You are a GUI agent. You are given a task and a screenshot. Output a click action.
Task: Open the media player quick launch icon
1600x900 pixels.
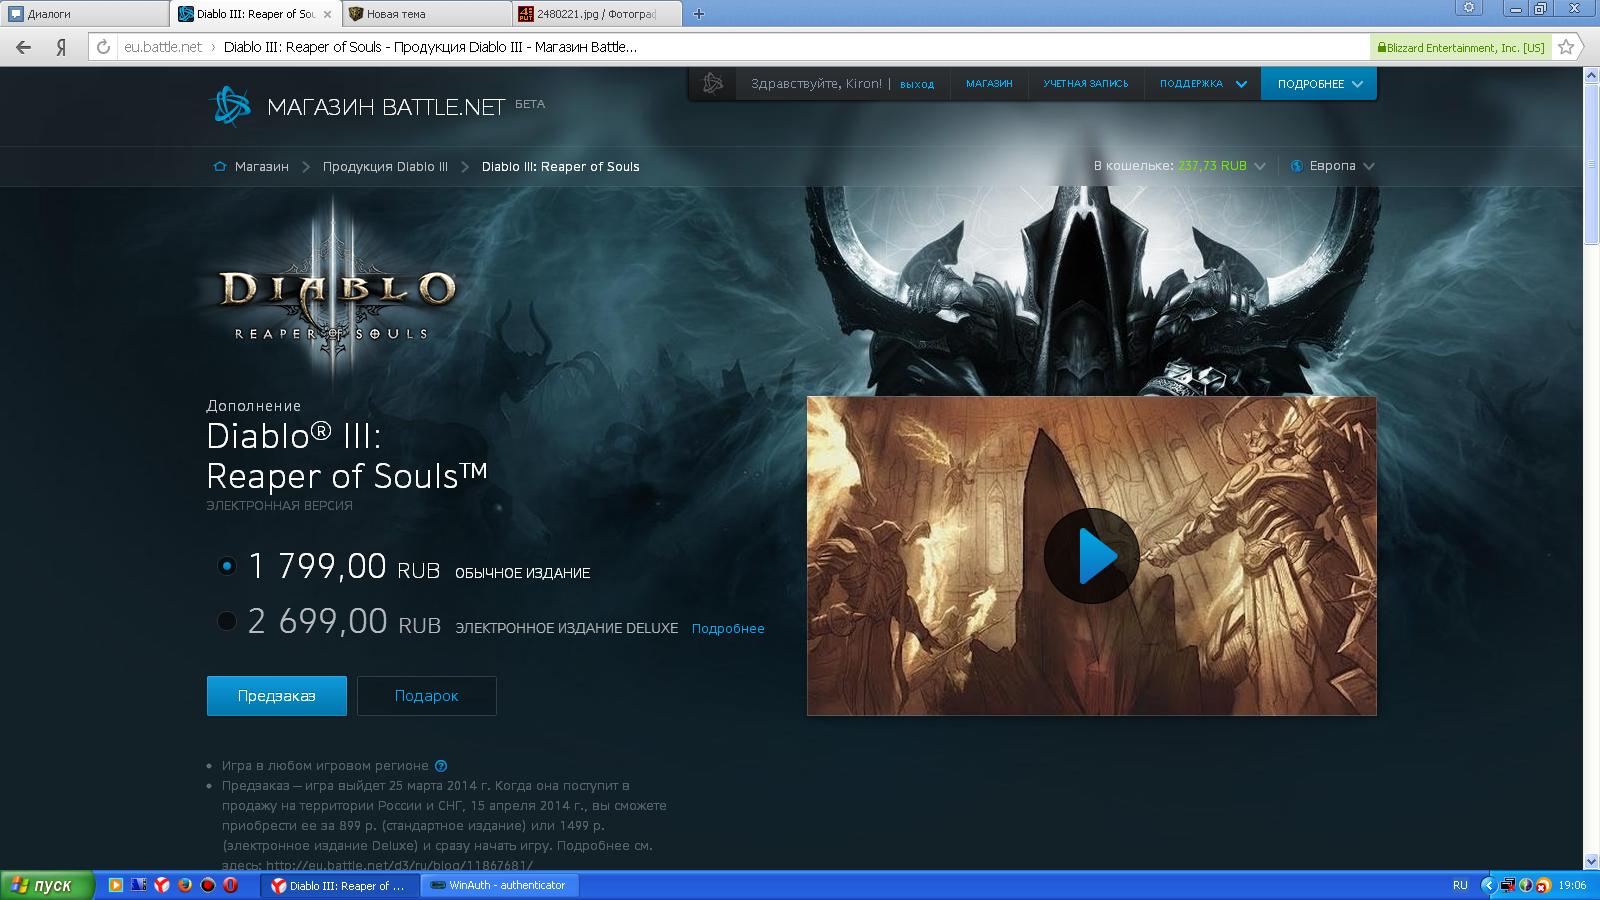(116, 885)
